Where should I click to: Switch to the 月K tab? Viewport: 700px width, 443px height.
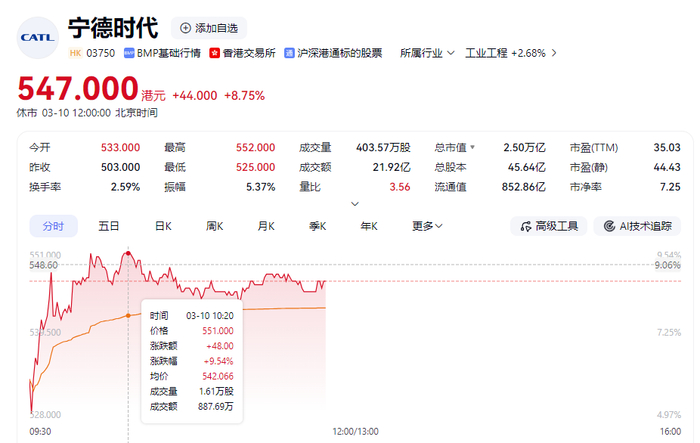point(266,226)
